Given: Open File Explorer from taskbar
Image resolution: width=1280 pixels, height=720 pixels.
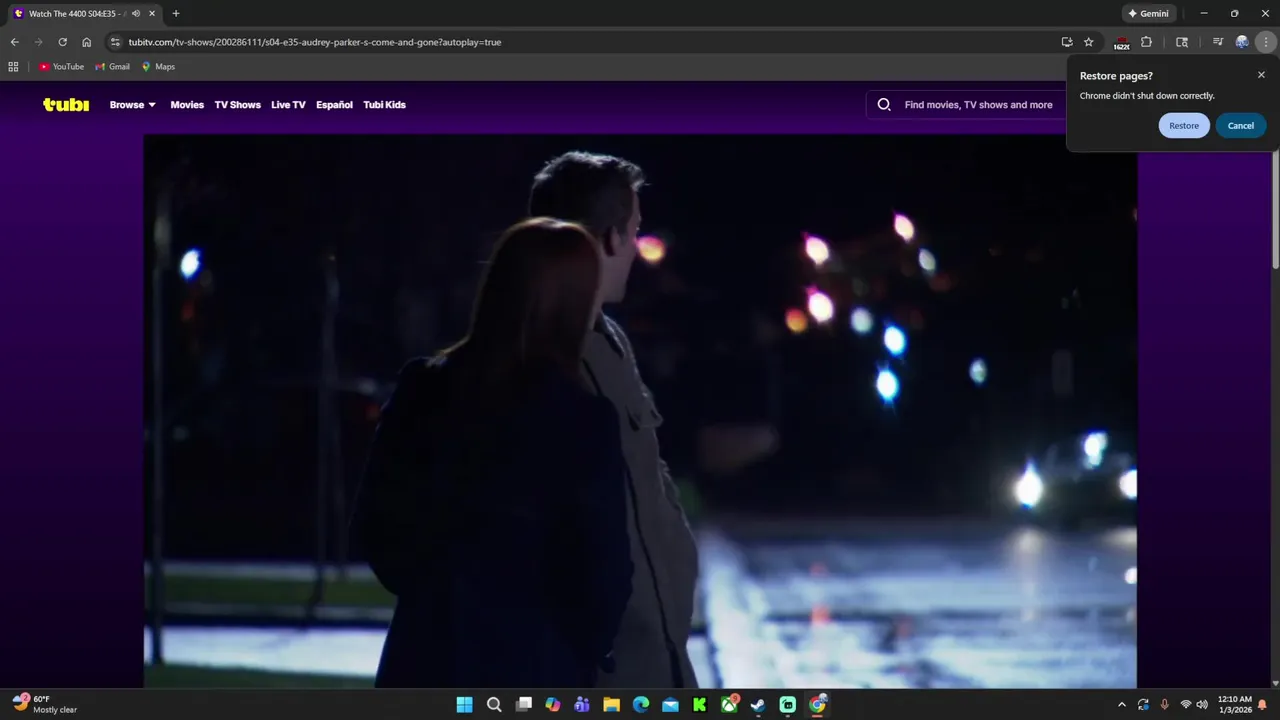Looking at the screenshot, I should point(611,705).
